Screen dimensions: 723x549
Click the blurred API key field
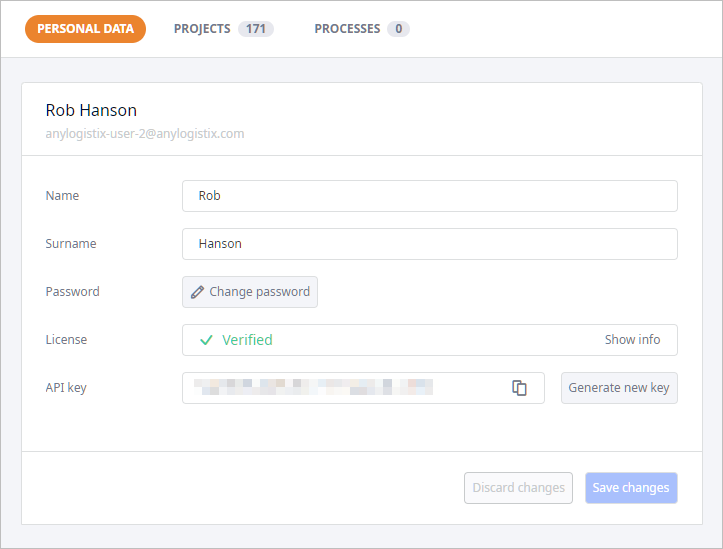tap(363, 388)
